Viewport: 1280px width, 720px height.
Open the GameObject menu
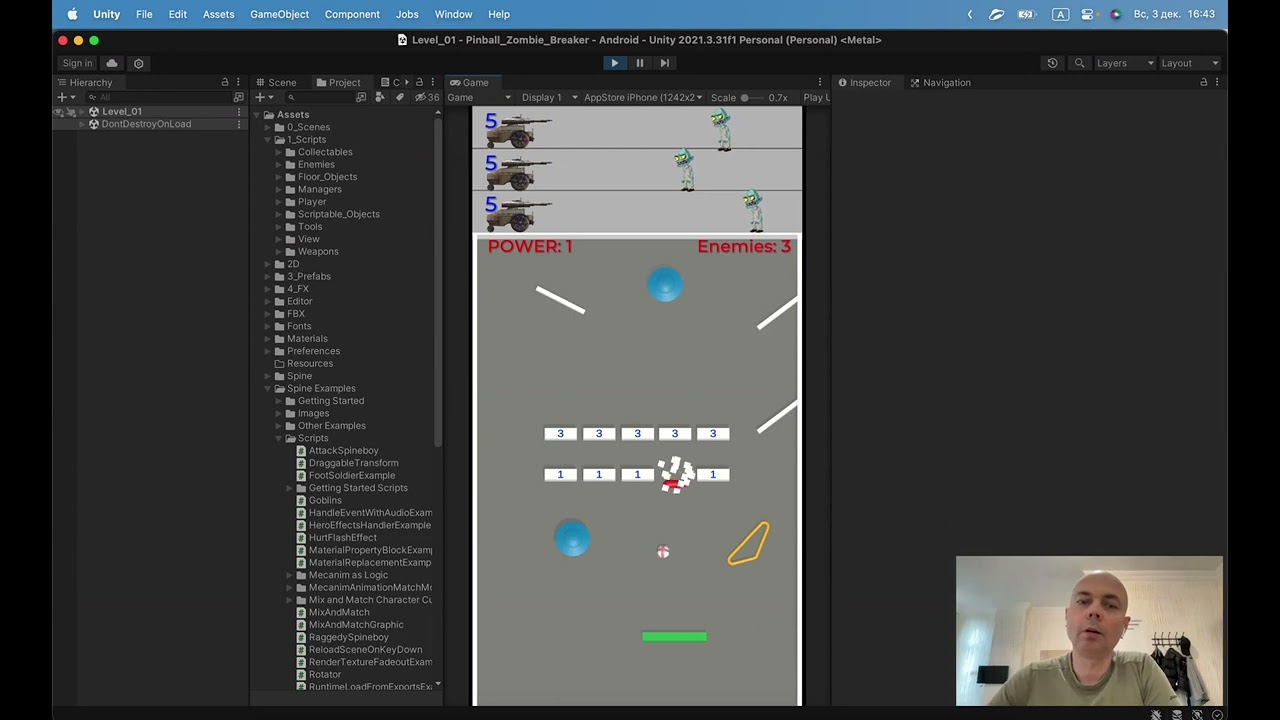point(279,14)
